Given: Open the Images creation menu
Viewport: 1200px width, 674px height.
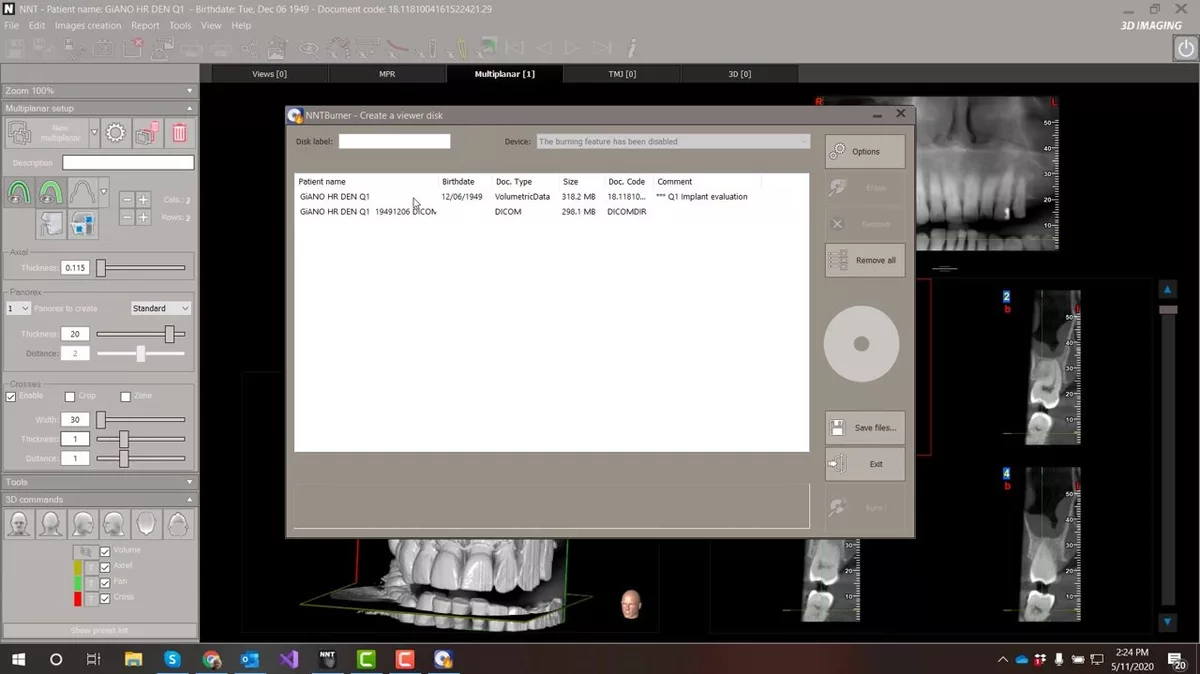Looking at the screenshot, I should tap(88, 25).
